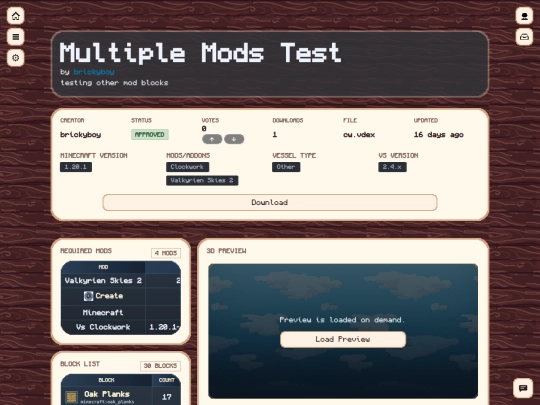The width and height of the screenshot is (540, 405).
Task: Open brickyboy author link
Action: click(94, 72)
